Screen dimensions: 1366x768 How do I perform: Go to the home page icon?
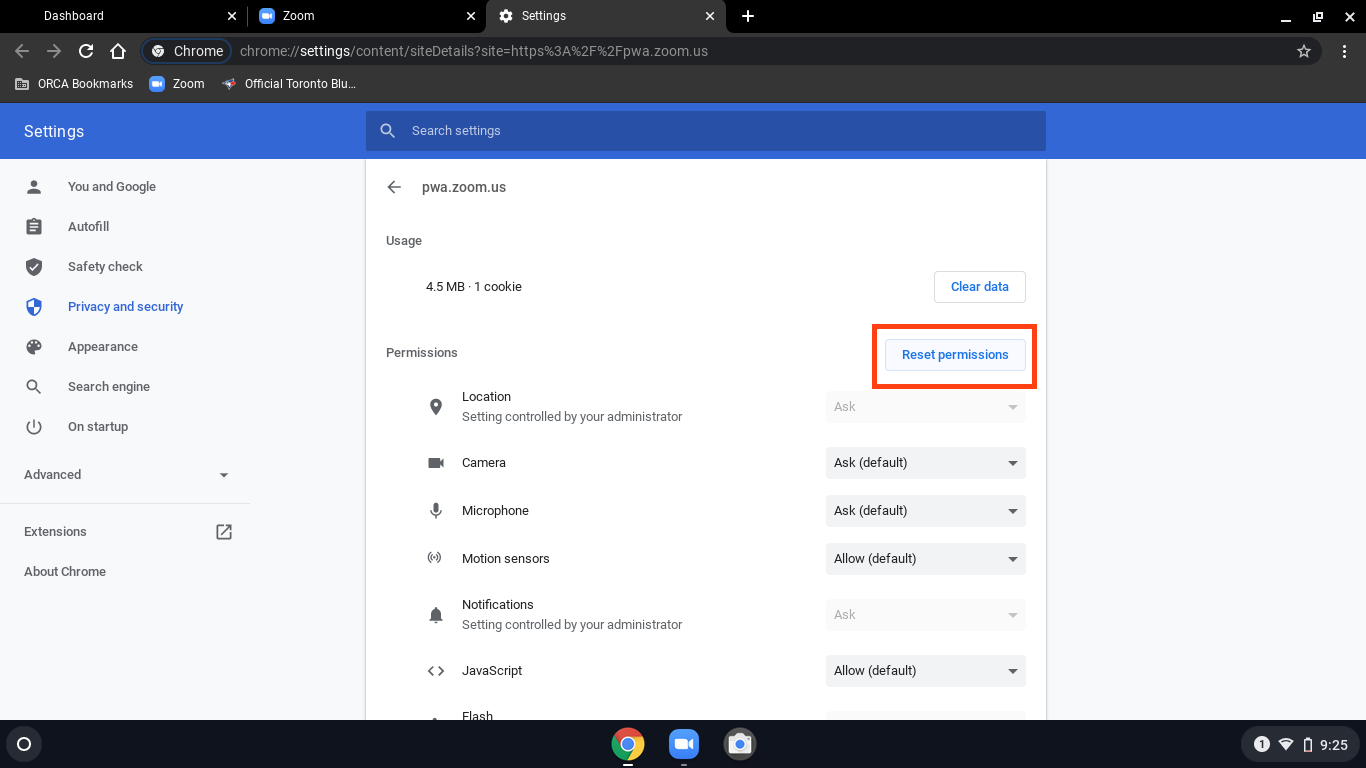[118, 51]
